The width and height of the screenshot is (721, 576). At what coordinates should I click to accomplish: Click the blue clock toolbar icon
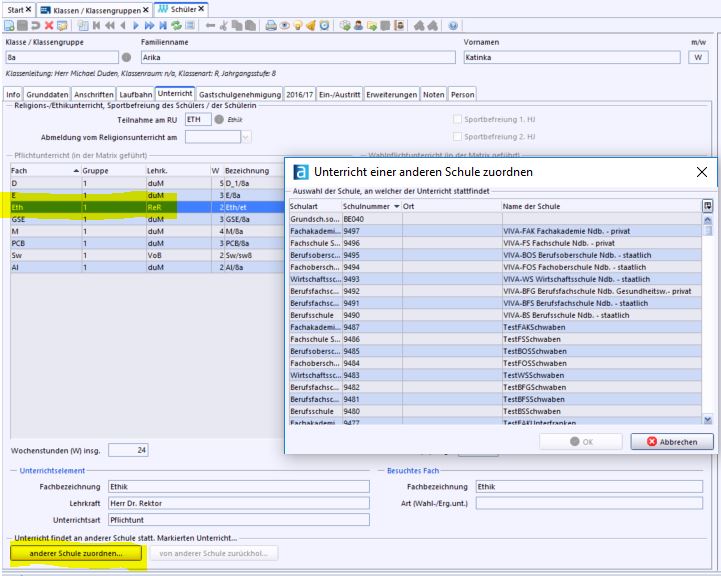point(324,26)
